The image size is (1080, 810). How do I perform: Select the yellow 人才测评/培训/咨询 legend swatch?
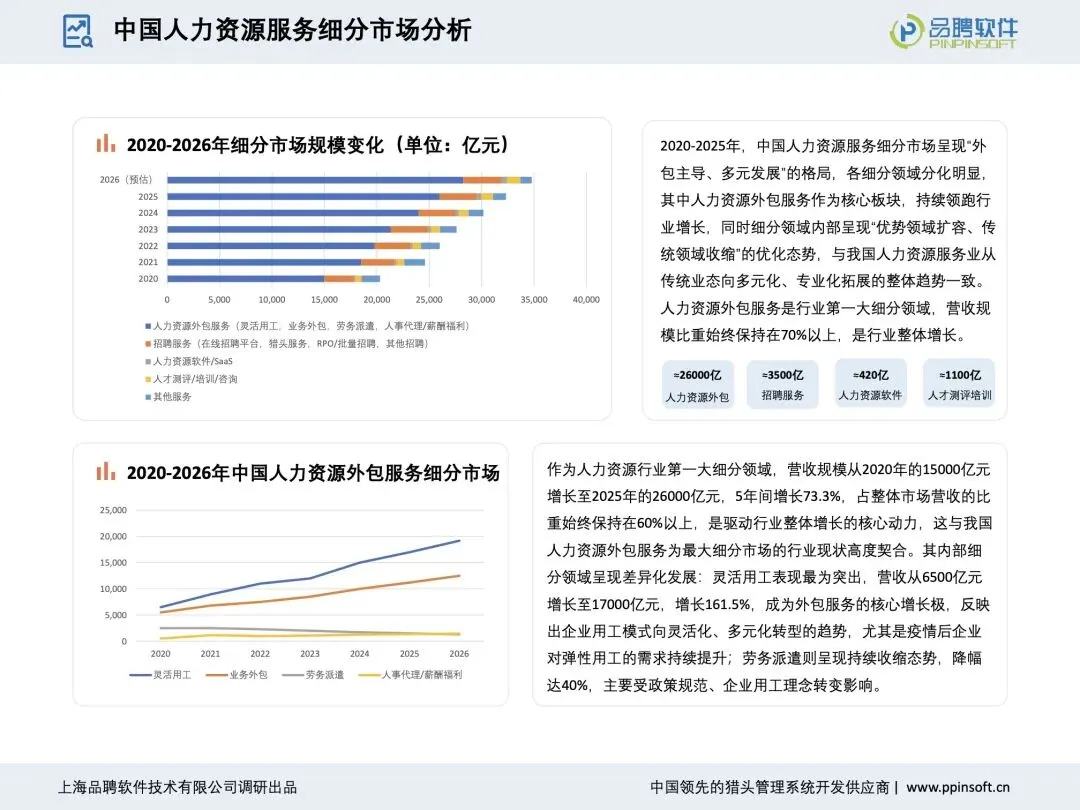point(148,379)
